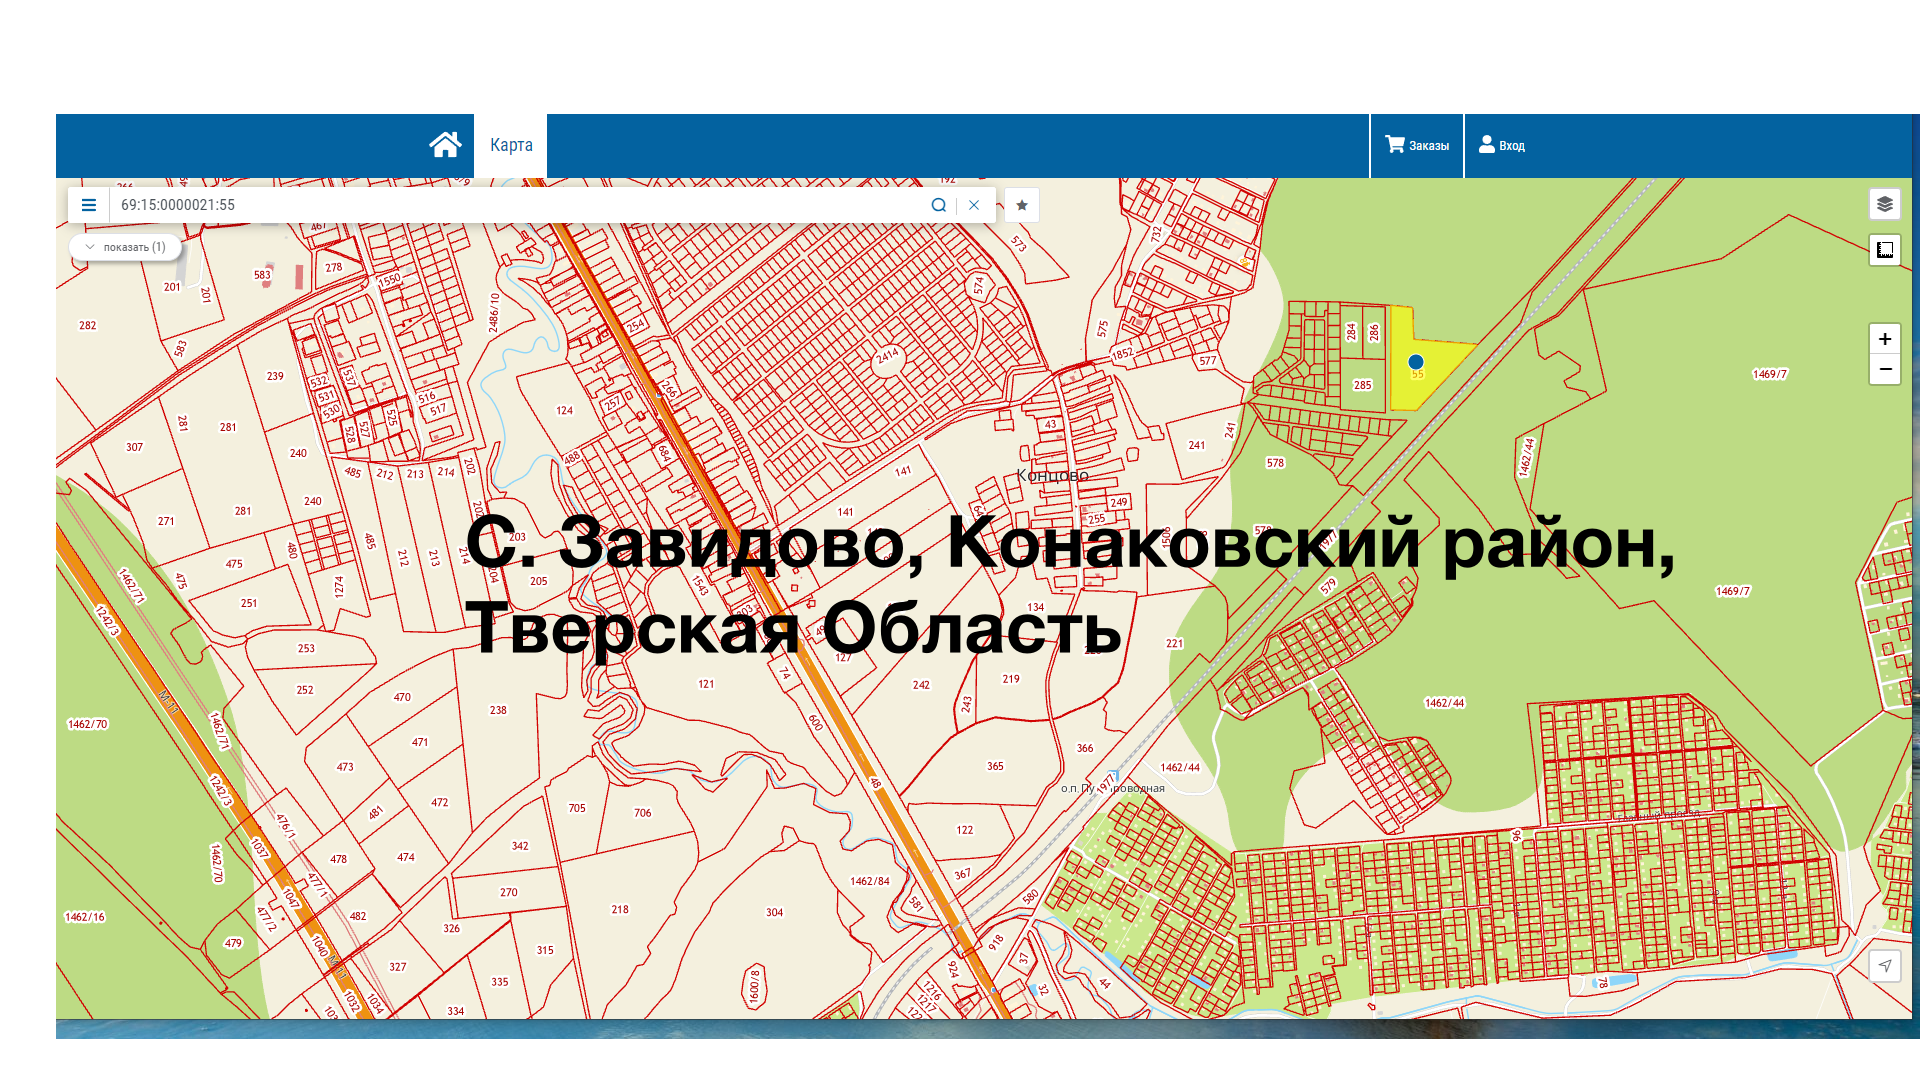Open the Заказы cart
Screen dimensions: 1920x1080
(x=1416, y=145)
